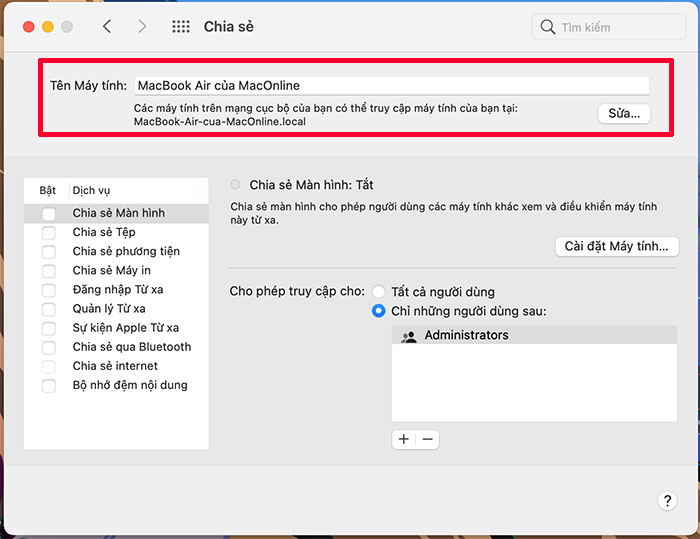
Task: Open the show-all preferences grid icon
Action: tap(181, 26)
